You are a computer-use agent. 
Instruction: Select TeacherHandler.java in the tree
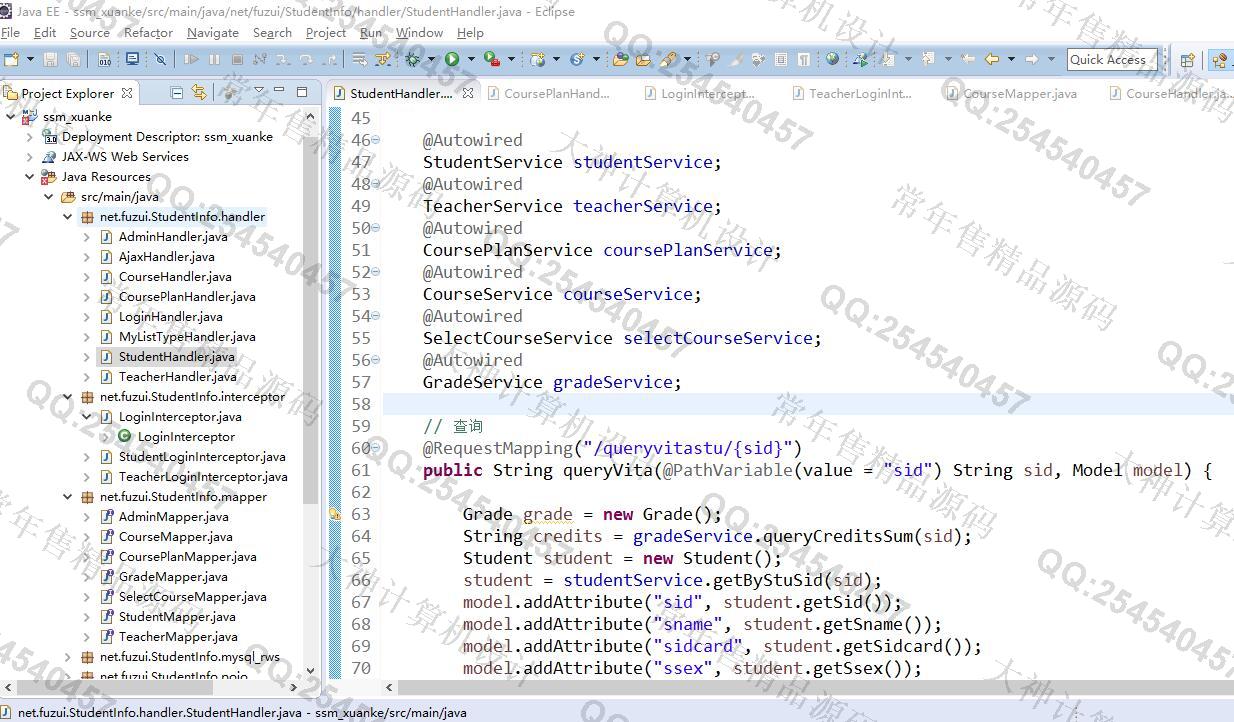[x=178, y=377]
